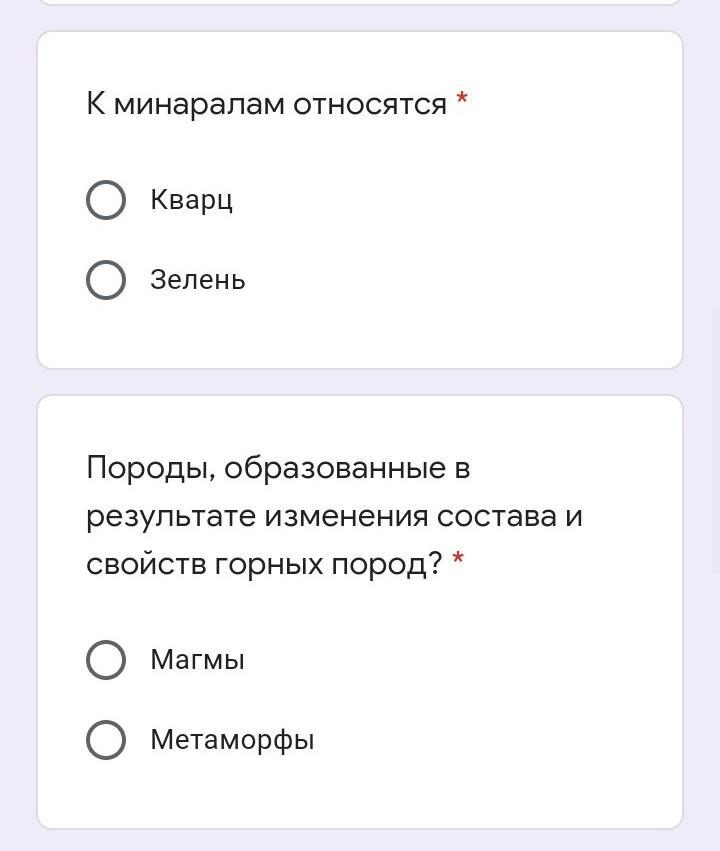This screenshot has width=720, height=851.
Task: Click the partially visible card at top
Action: [360, 2]
